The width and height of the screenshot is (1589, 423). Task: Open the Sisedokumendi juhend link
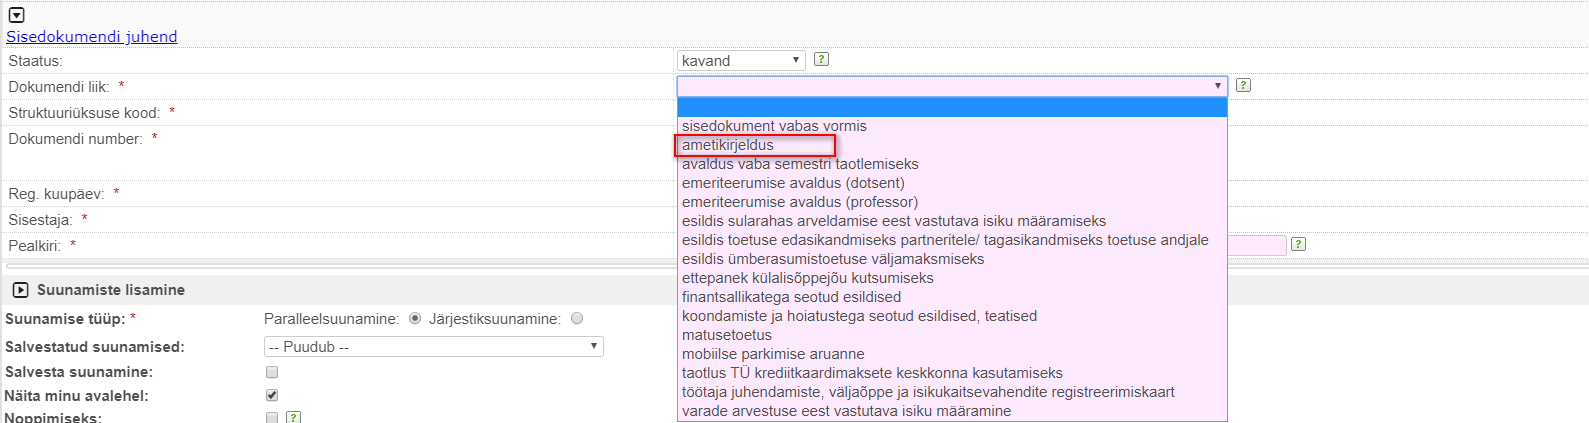[92, 36]
